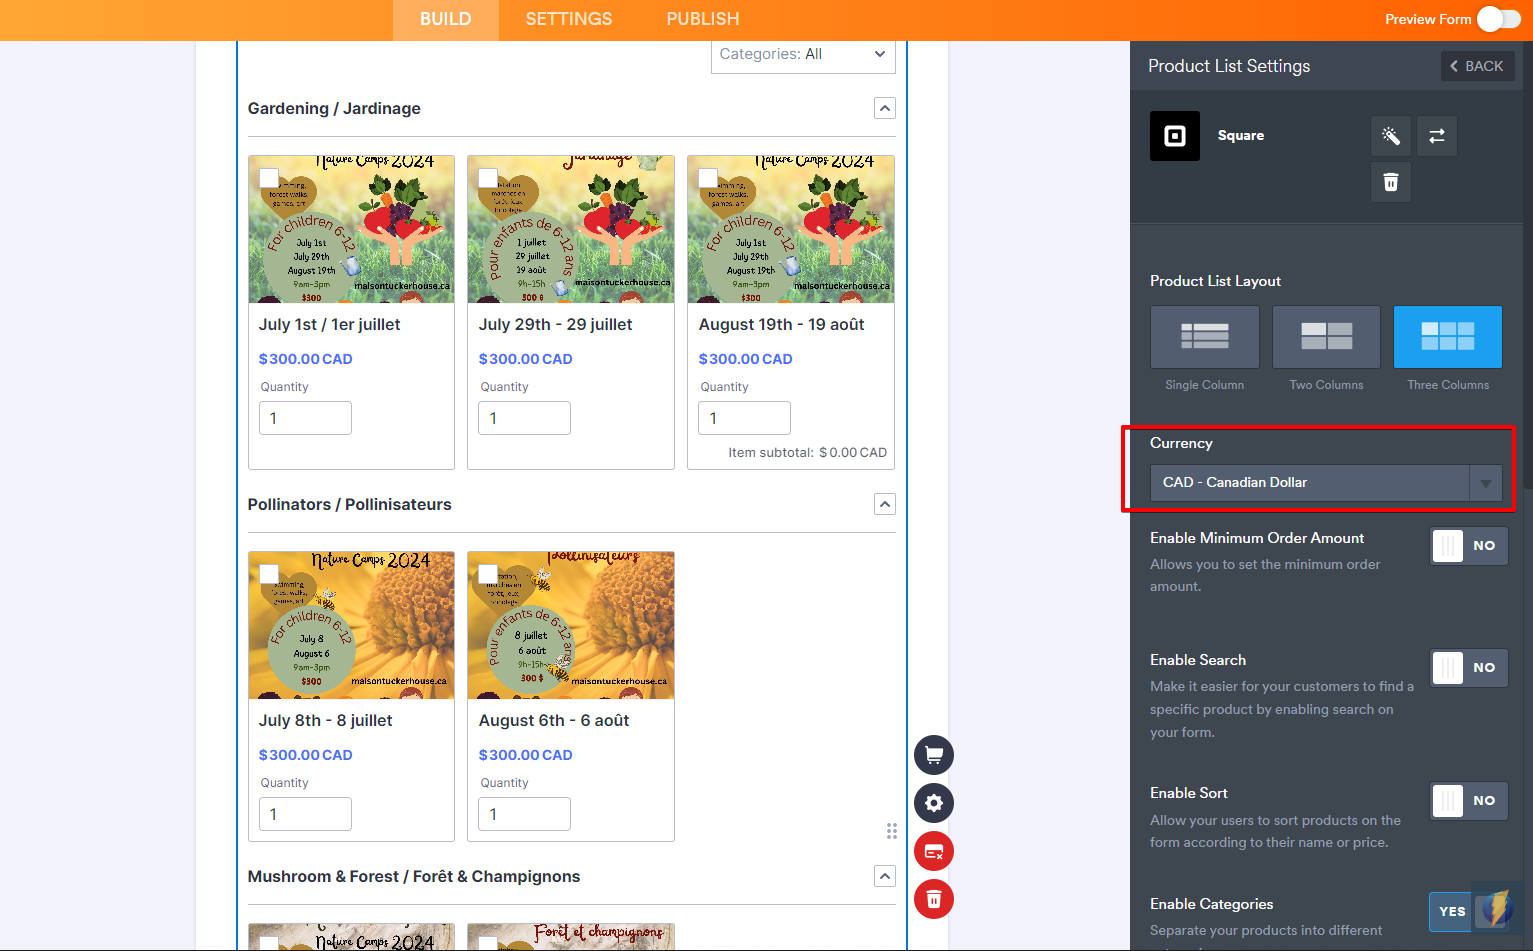Click the July 1st product image thumbnail
This screenshot has width=1533, height=951.
point(352,229)
